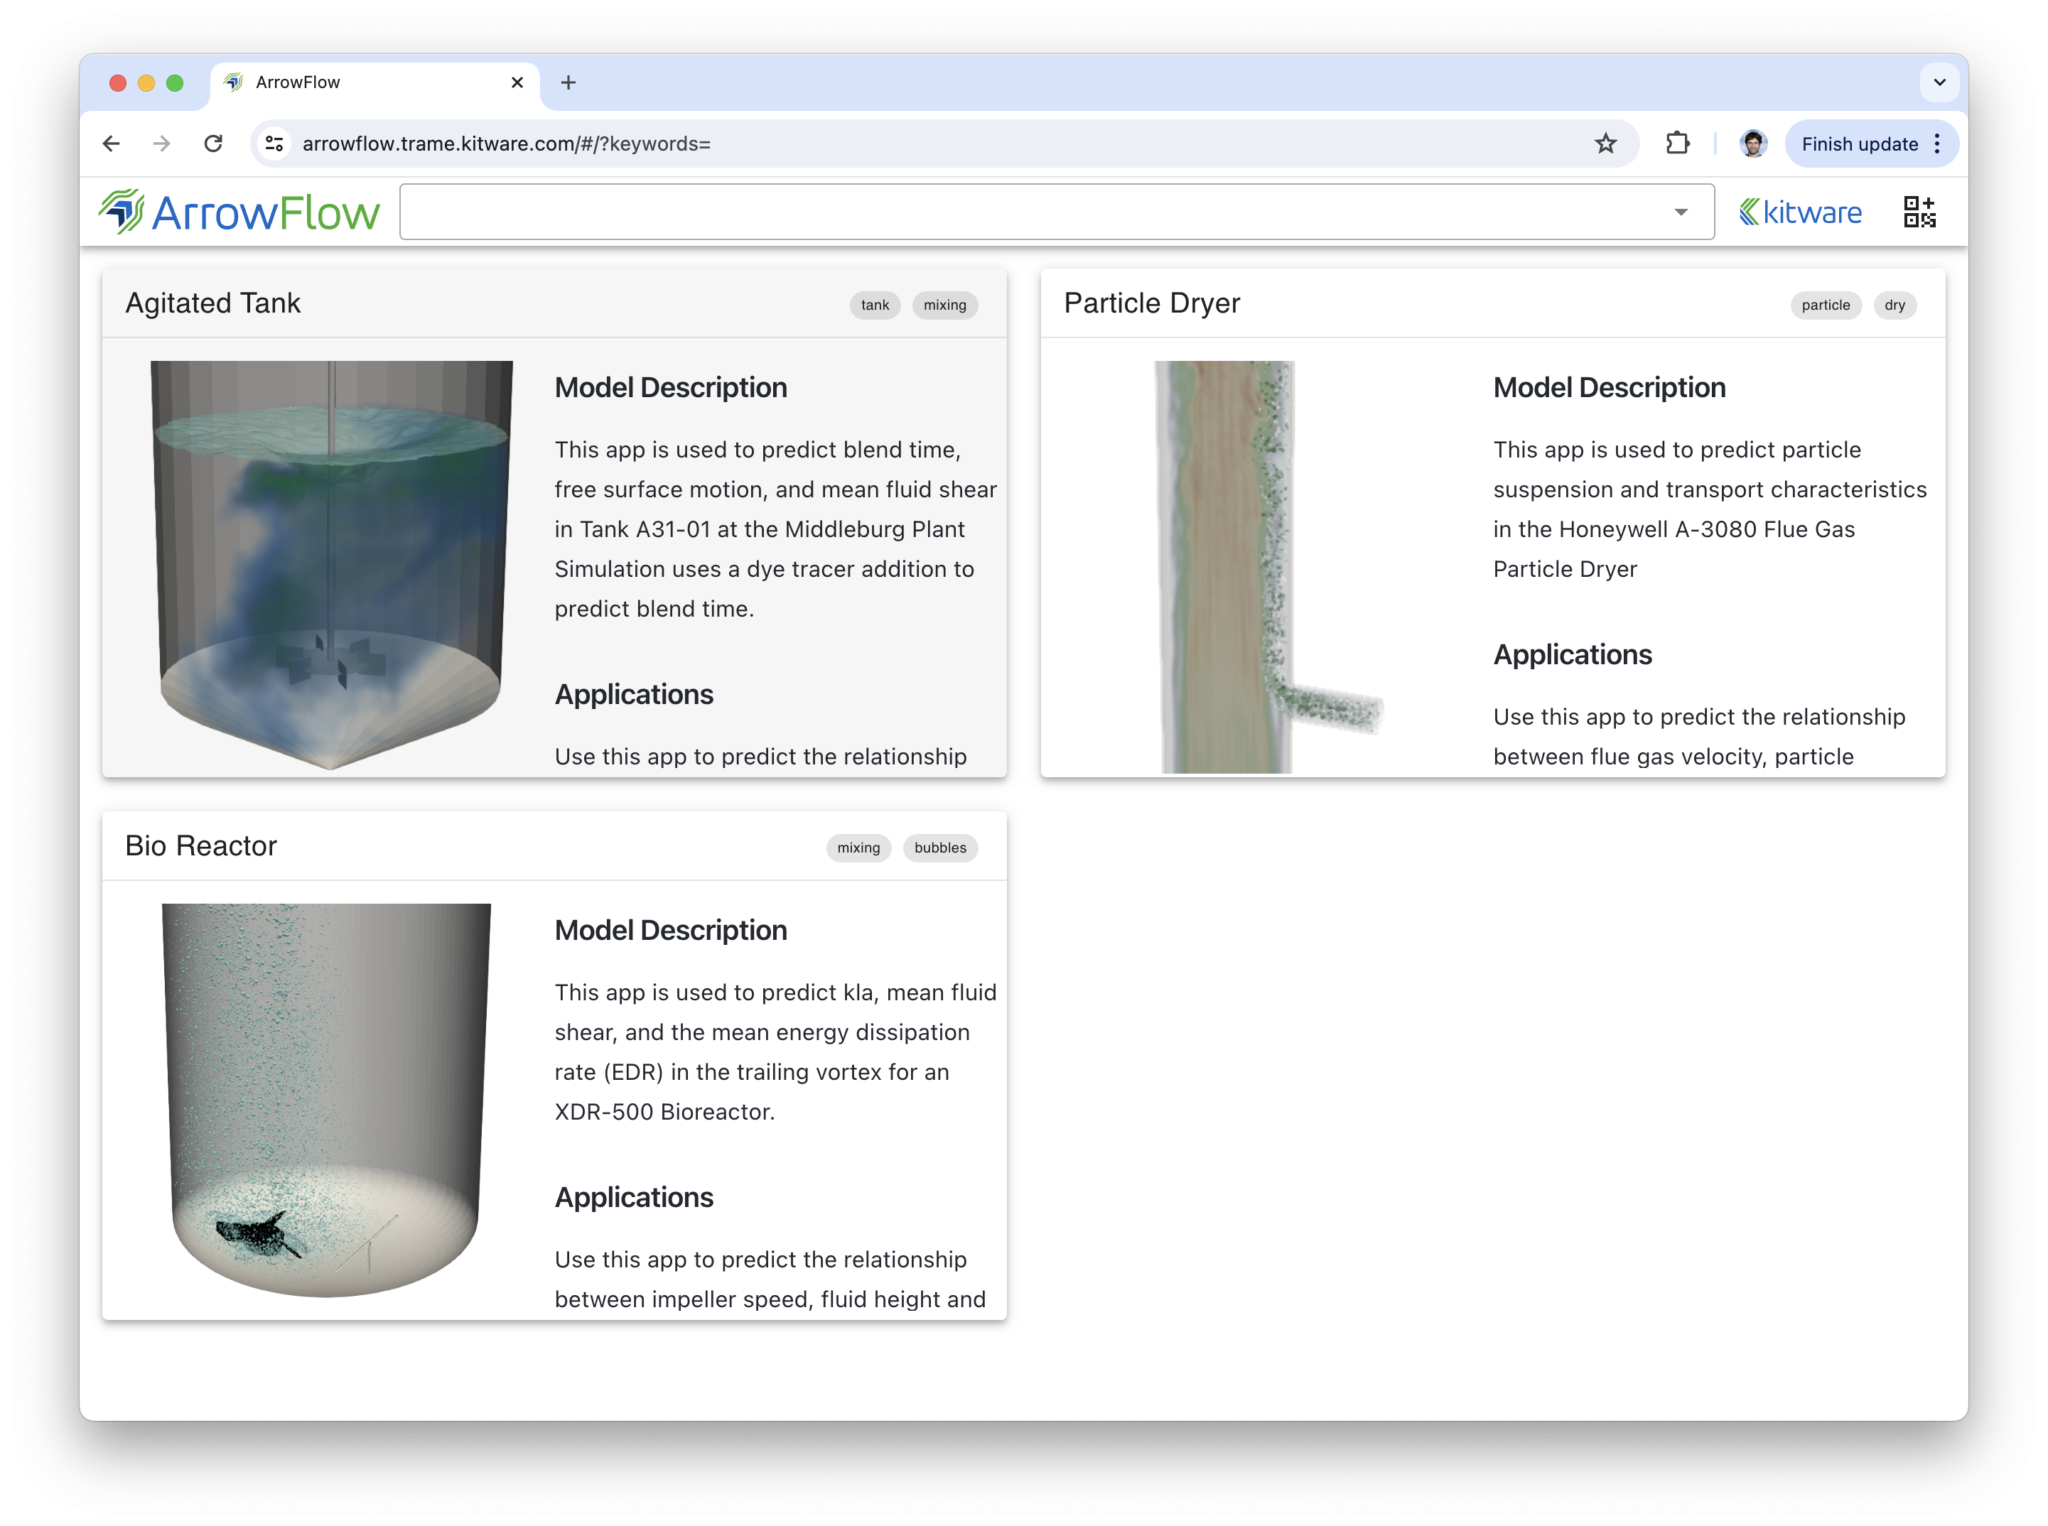Open a new browser tab with the plus button
The width and height of the screenshot is (2048, 1526).
coord(568,82)
